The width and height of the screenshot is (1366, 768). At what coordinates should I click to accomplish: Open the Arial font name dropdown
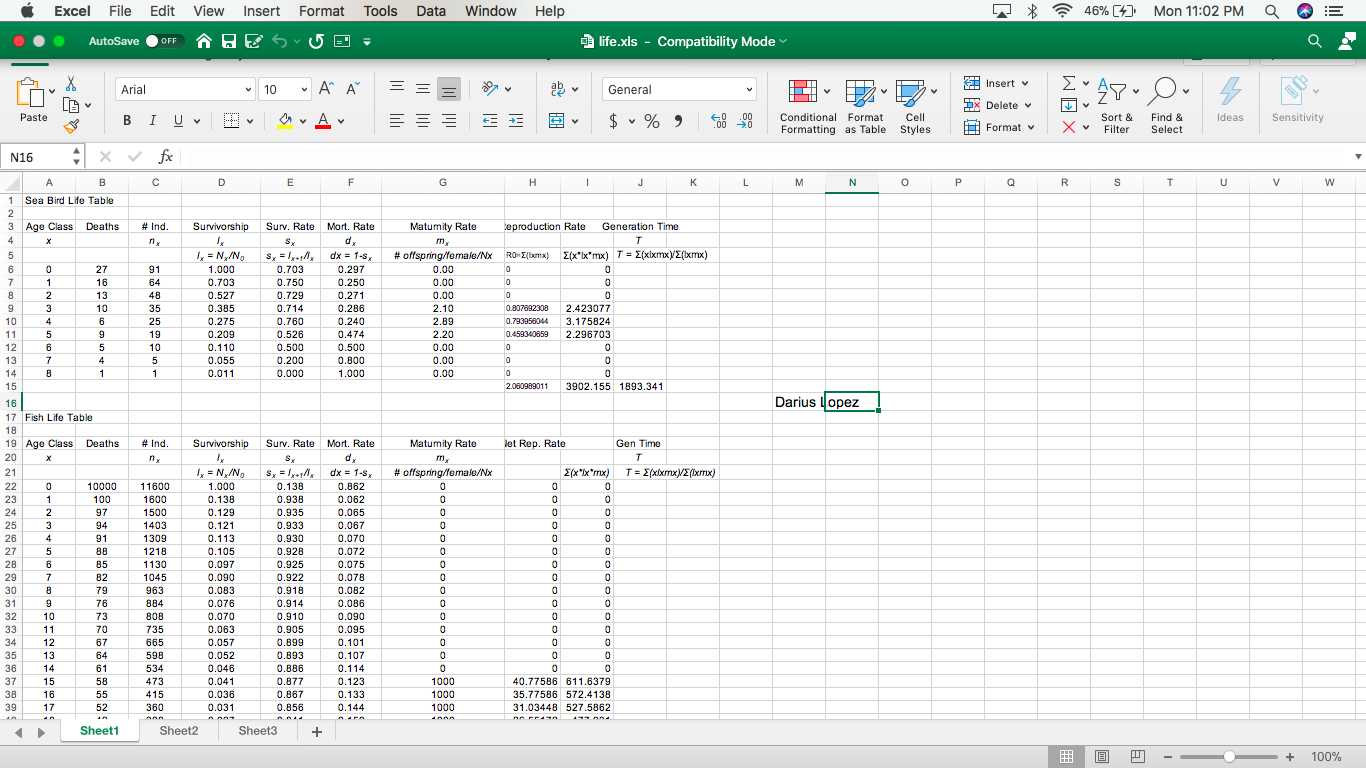[x=186, y=90]
